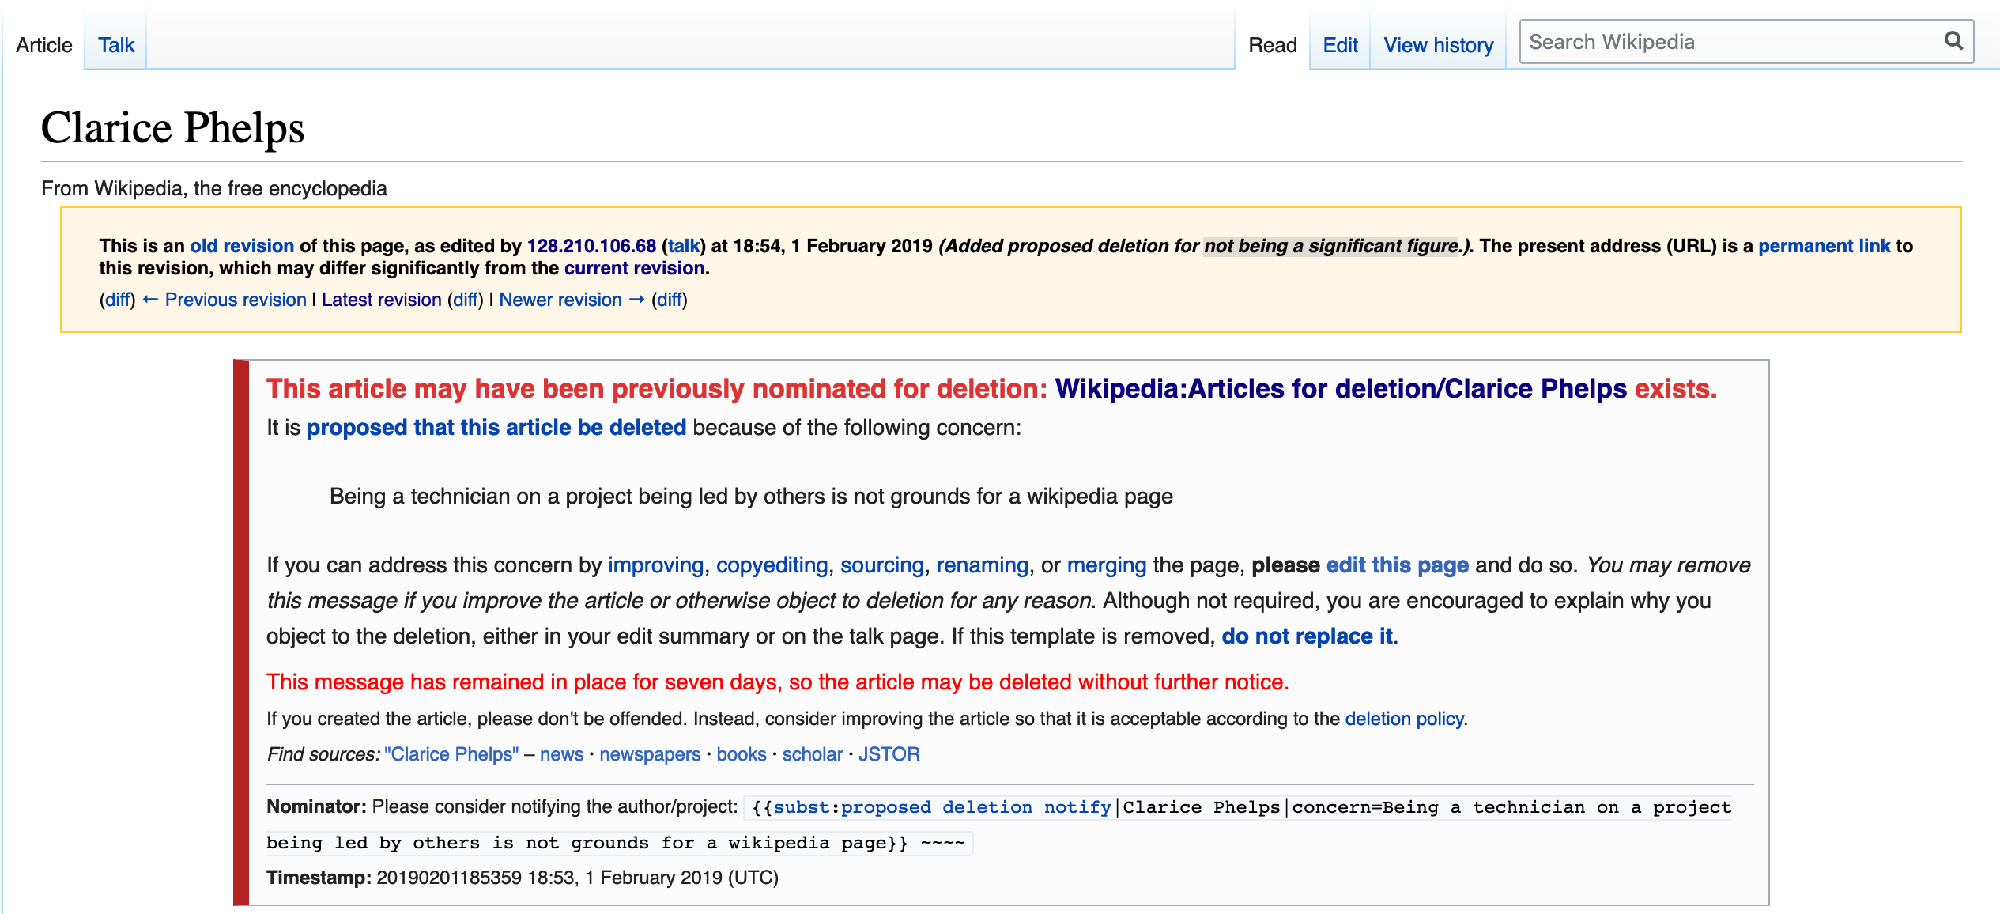Follow the 'merging' link
Screen dimensions: 2000x914
[1106, 565]
